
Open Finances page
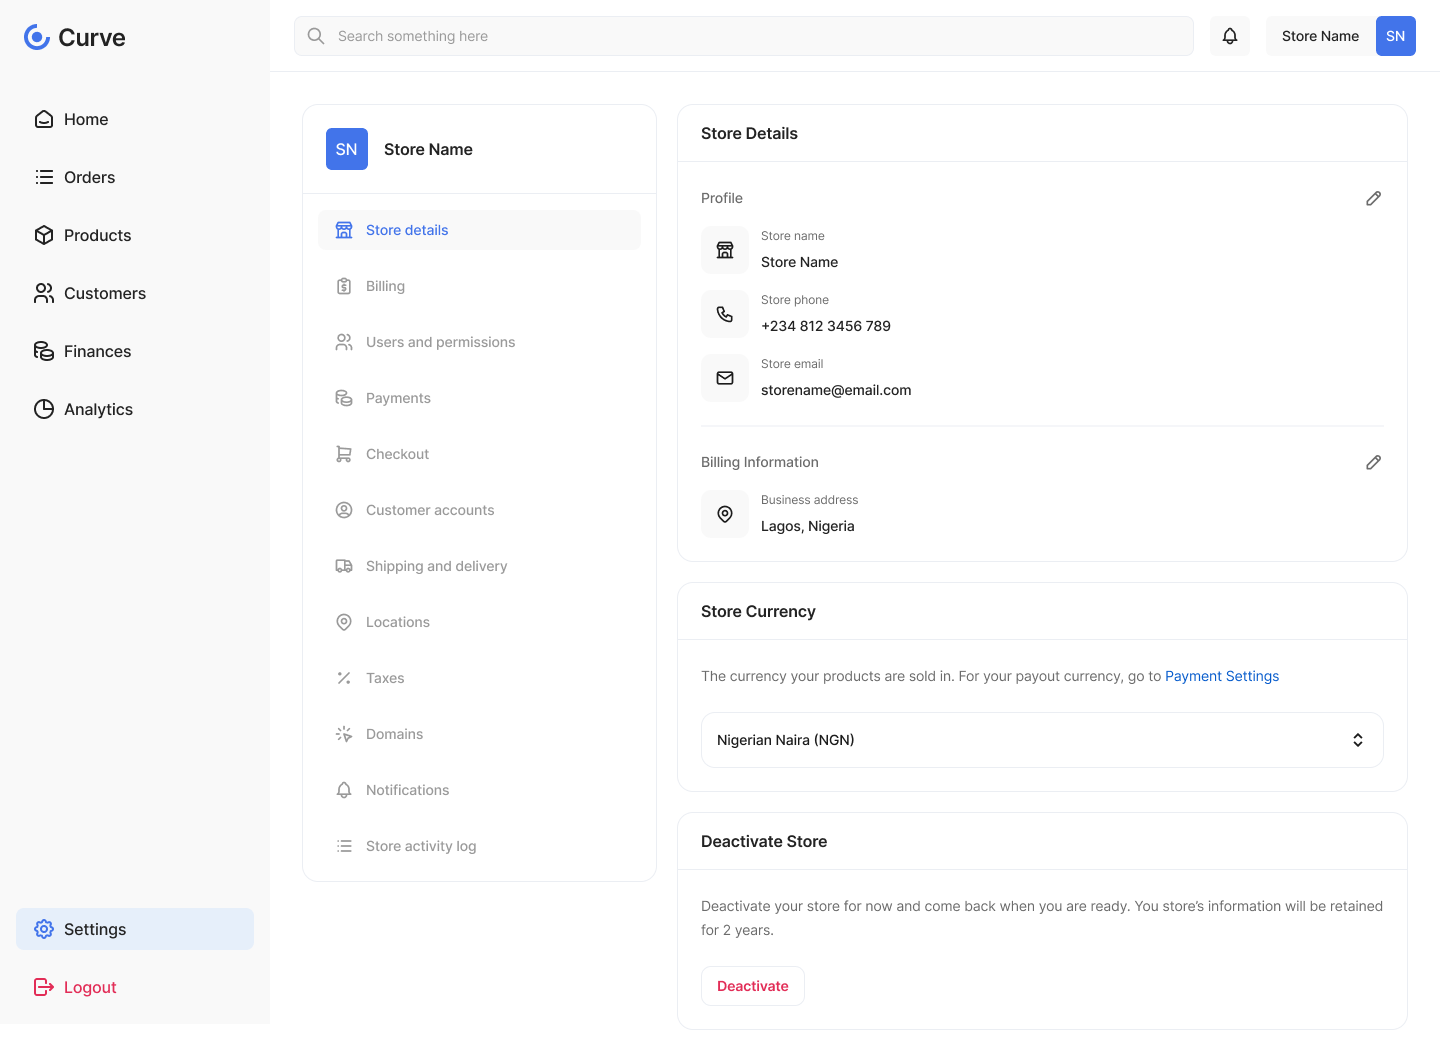tap(135, 351)
